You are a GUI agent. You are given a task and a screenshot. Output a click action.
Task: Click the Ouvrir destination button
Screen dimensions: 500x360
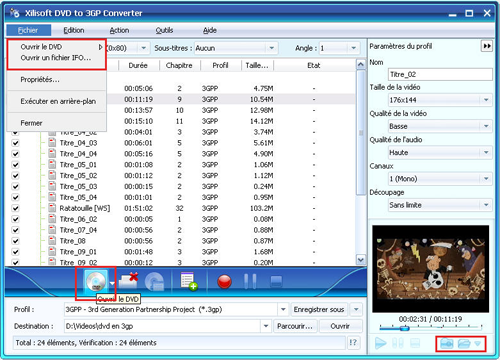coord(340,326)
